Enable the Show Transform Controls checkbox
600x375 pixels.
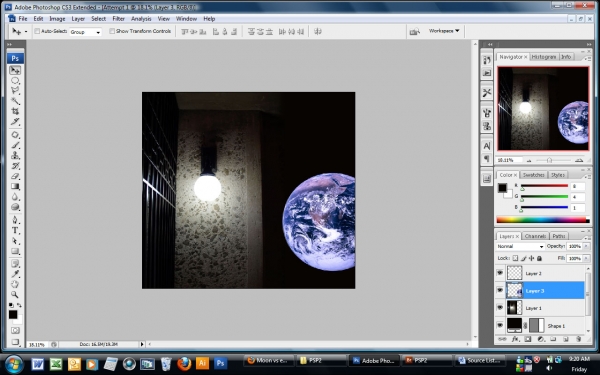click(x=112, y=31)
